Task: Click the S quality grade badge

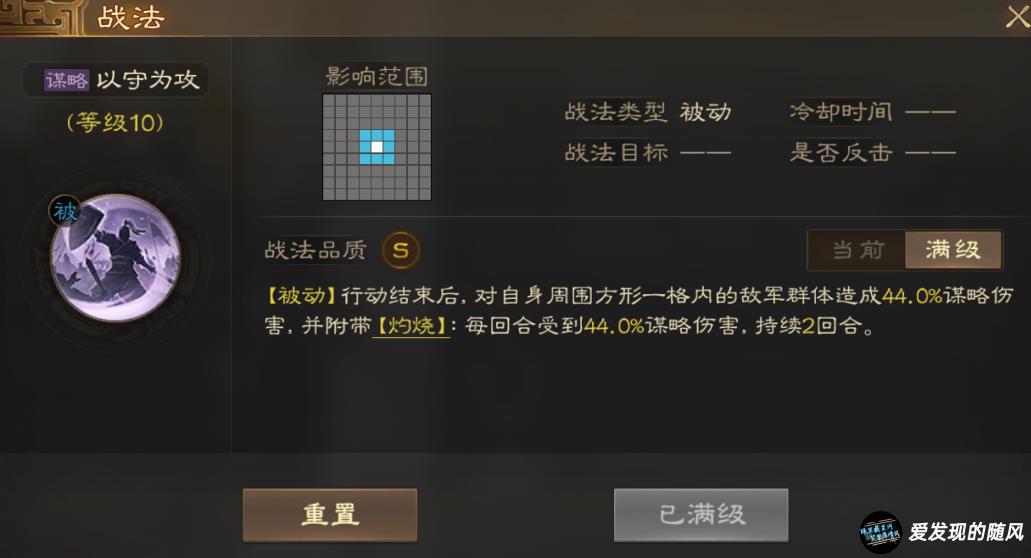Action: 400,250
